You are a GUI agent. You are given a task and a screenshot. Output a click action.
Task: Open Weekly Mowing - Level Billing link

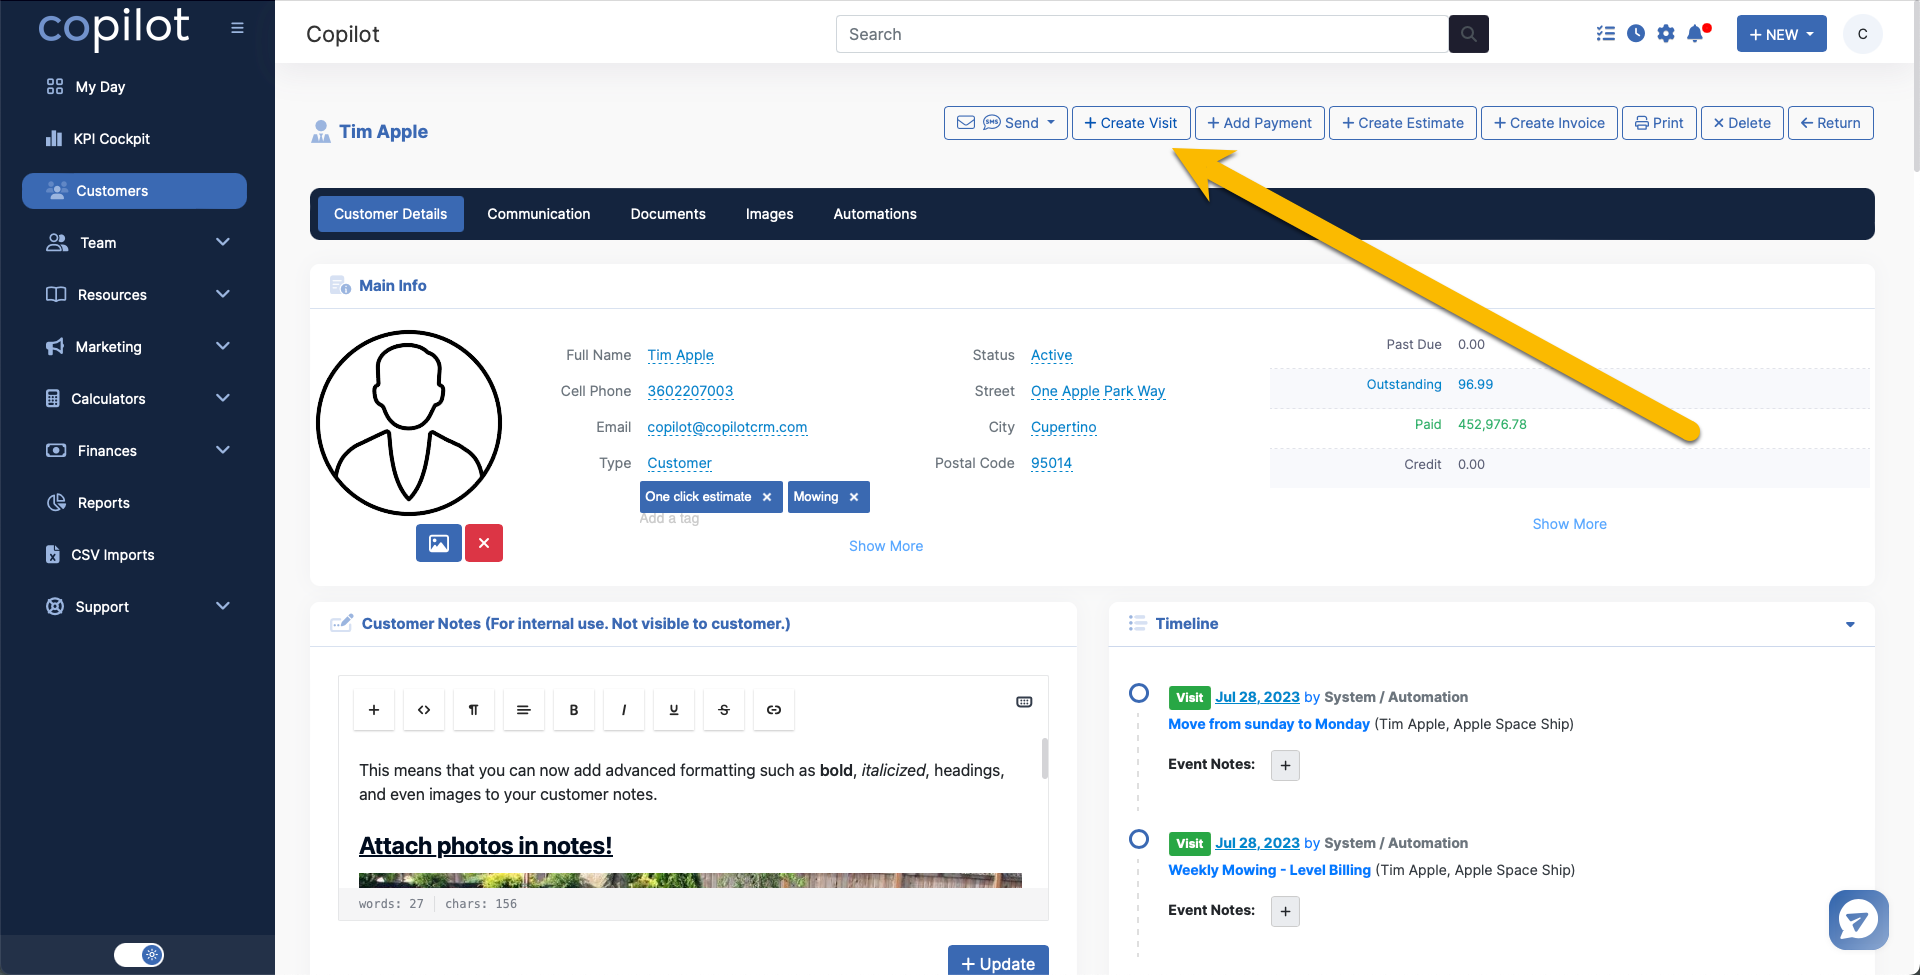1270,870
